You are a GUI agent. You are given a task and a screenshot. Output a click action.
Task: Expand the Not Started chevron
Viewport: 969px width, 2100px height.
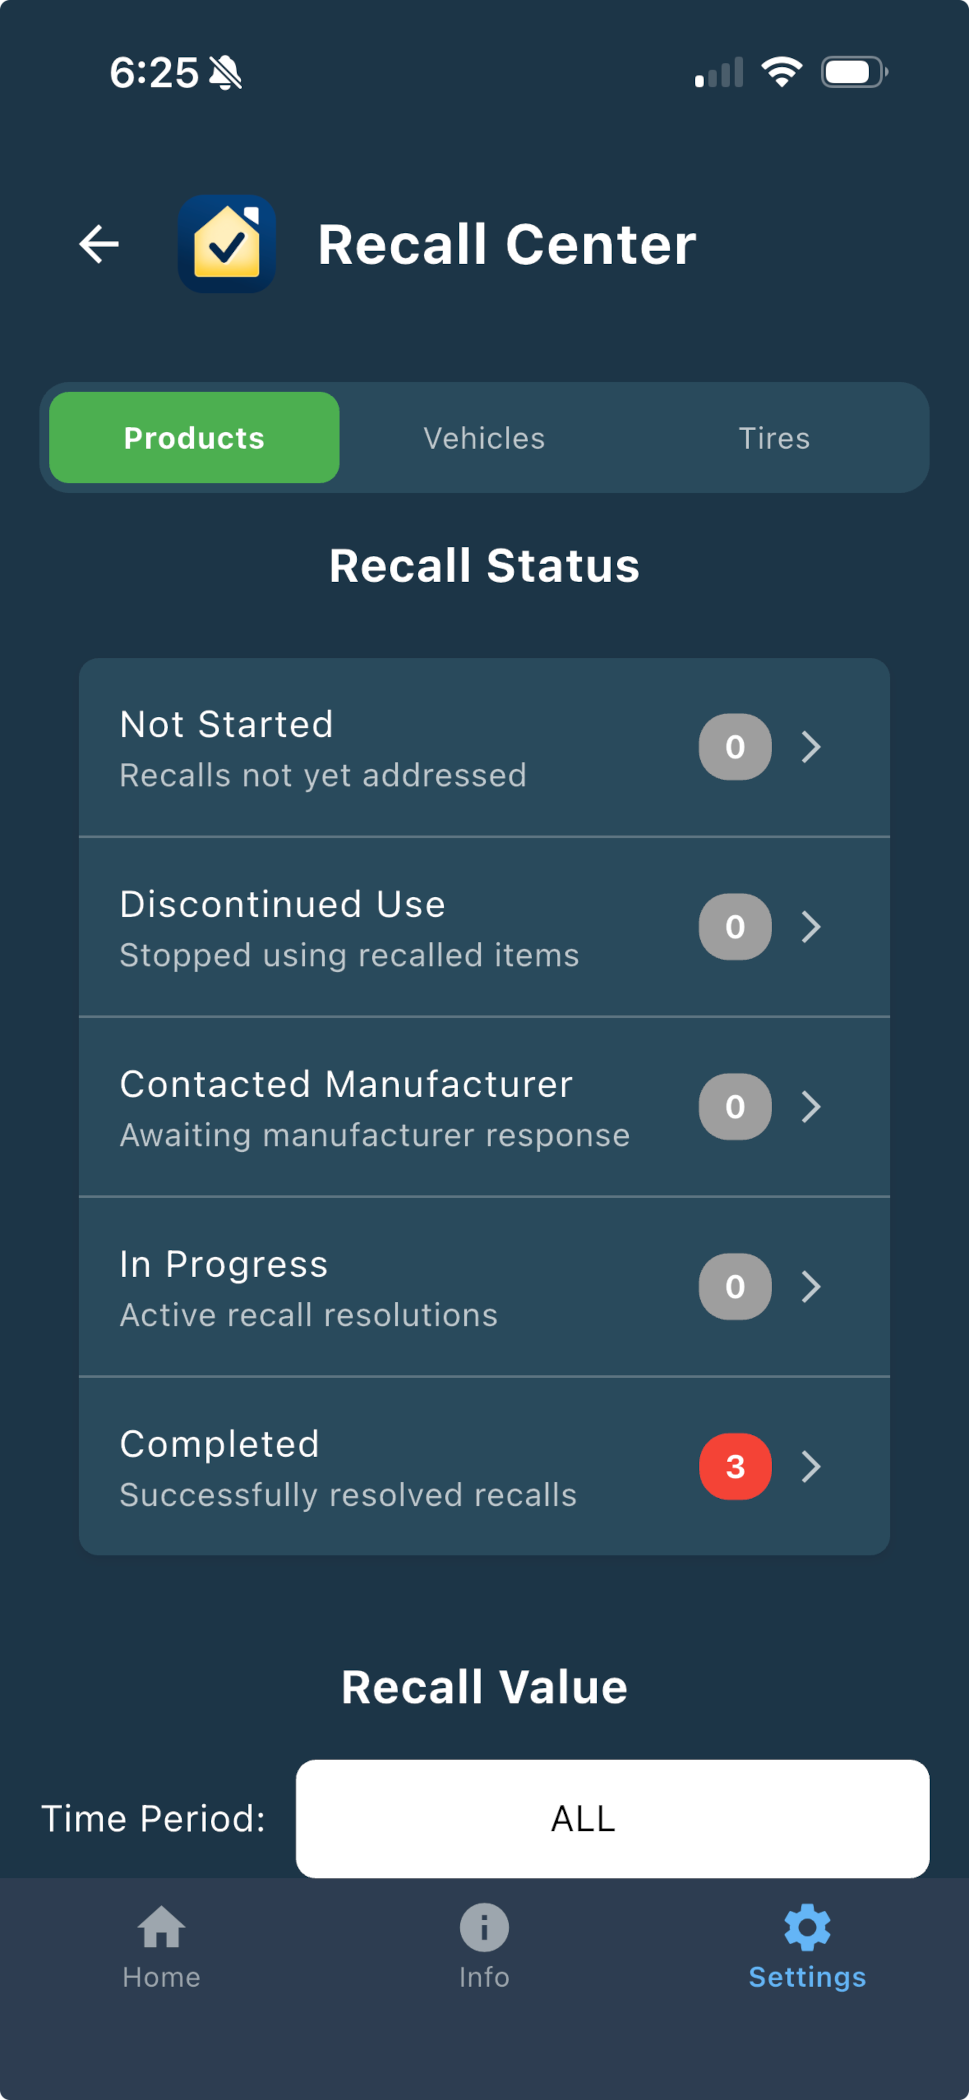pyautogui.click(x=811, y=747)
